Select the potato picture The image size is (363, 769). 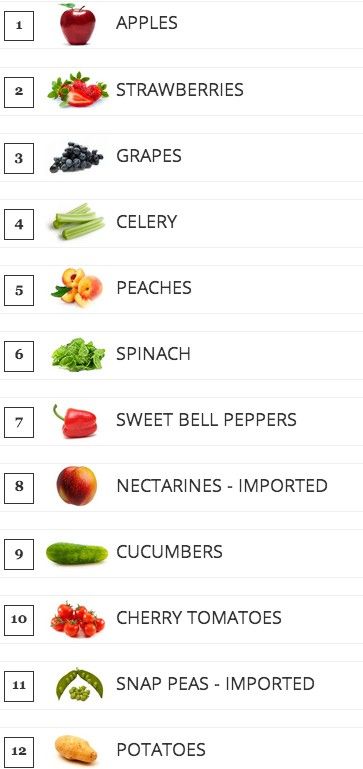point(76,749)
